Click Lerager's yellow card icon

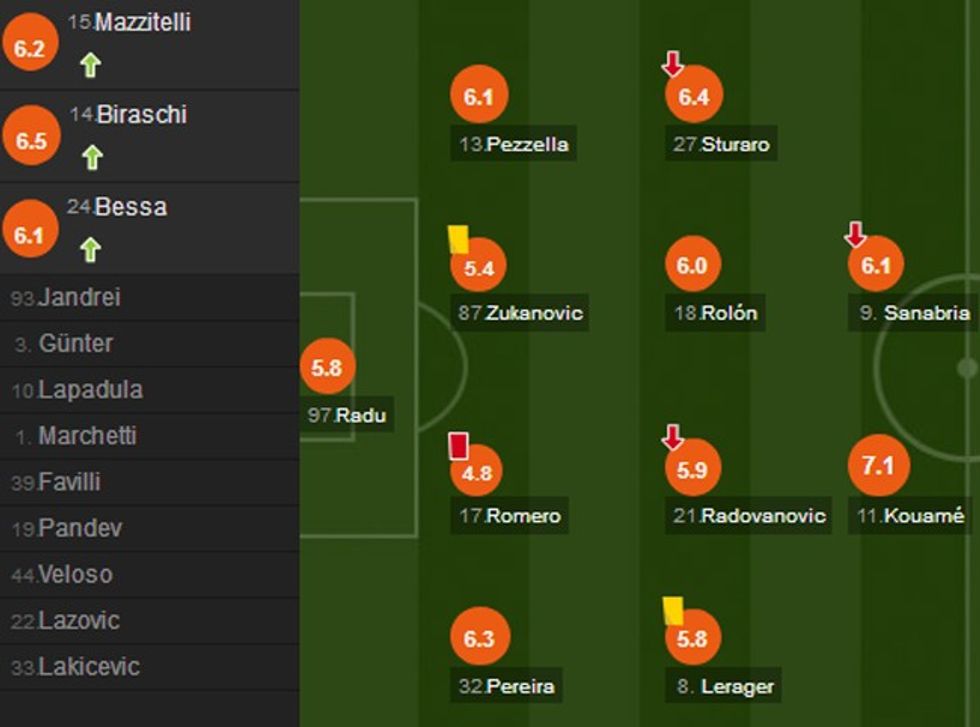[672, 611]
